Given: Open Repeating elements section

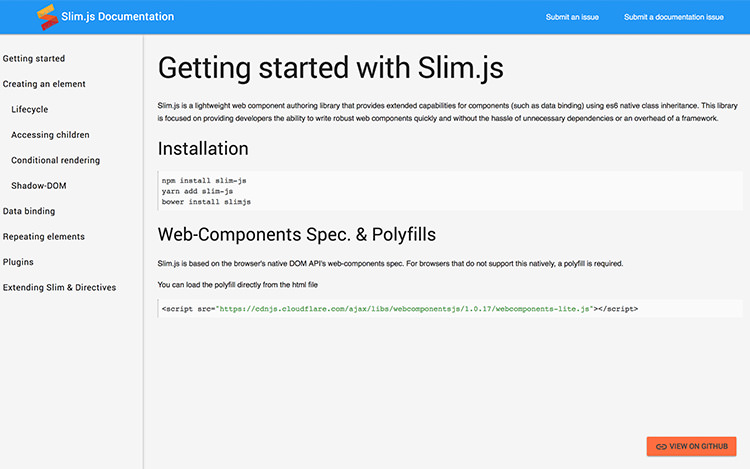Looking at the screenshot, I should tap(44, 236).
